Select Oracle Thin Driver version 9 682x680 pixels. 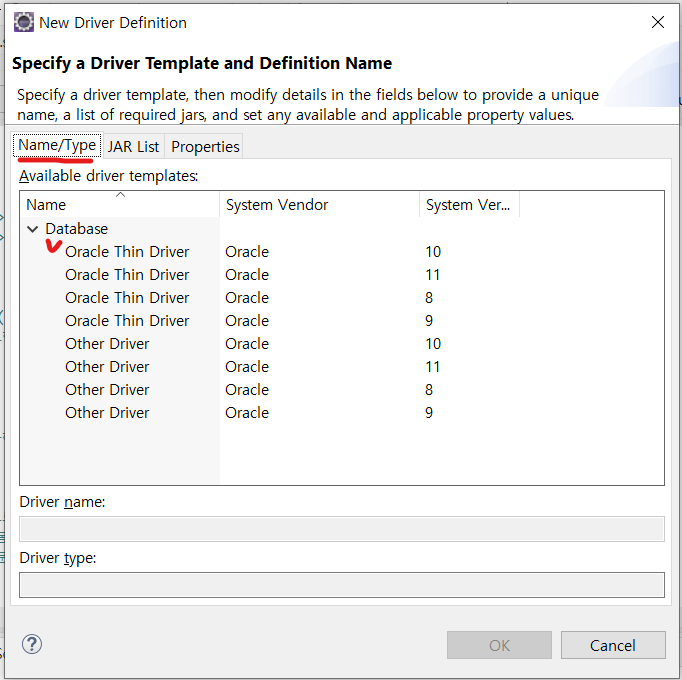pyautogui.click(x=127, y=321)
